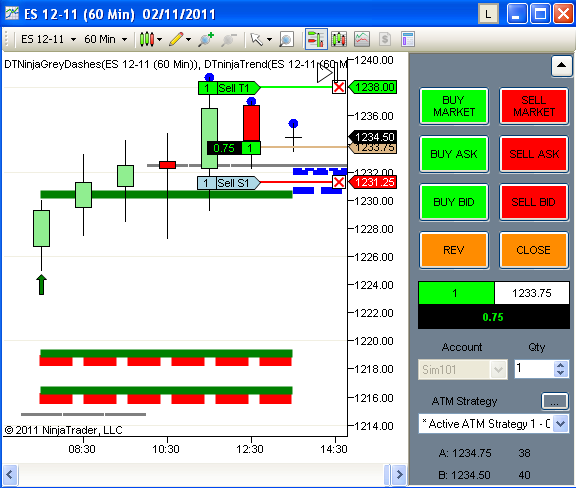This screenshot has height=488, width=576.
Task: Click the red candle at 12:30
Action: click(x=251, y=123)
